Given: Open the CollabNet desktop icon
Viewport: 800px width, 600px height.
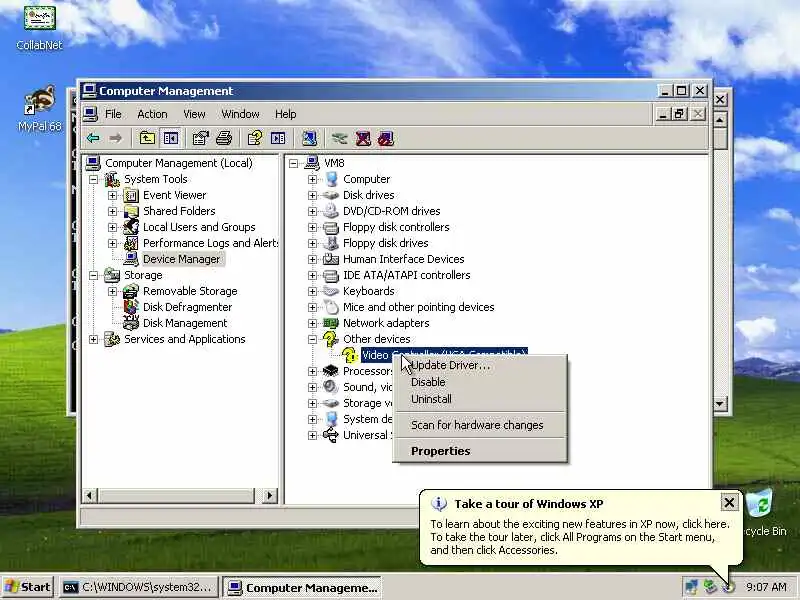Looking at the screenshot, I should 39,28.
